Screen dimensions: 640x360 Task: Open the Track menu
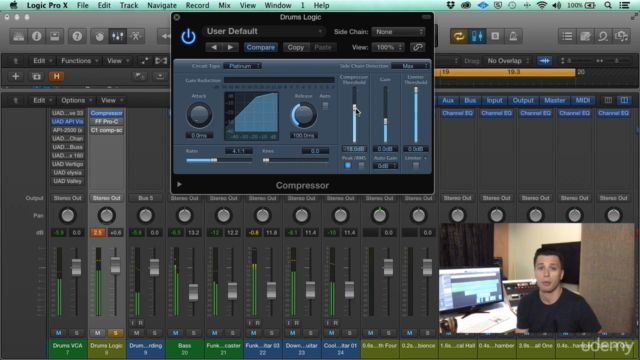[x=129, y=5]
